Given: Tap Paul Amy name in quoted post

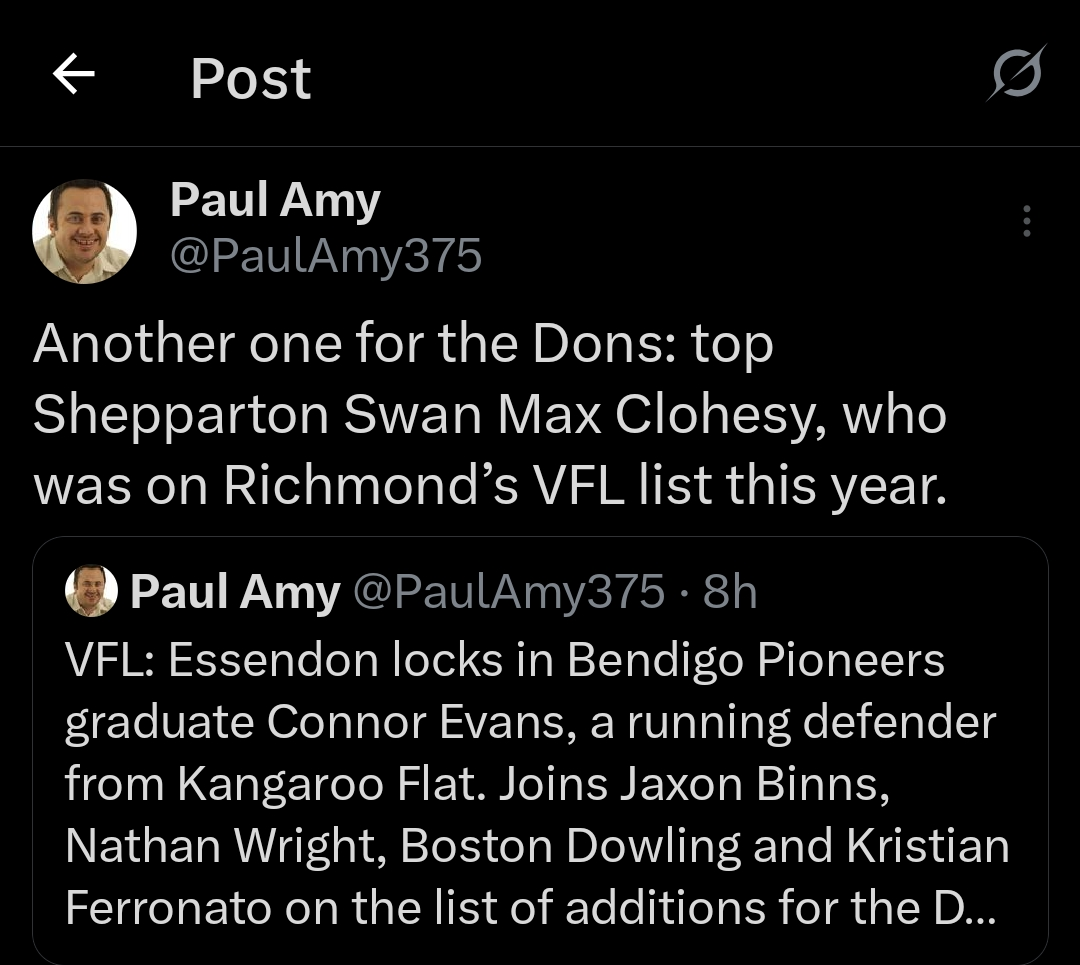Looking at the screenshot, I should 235,593.
